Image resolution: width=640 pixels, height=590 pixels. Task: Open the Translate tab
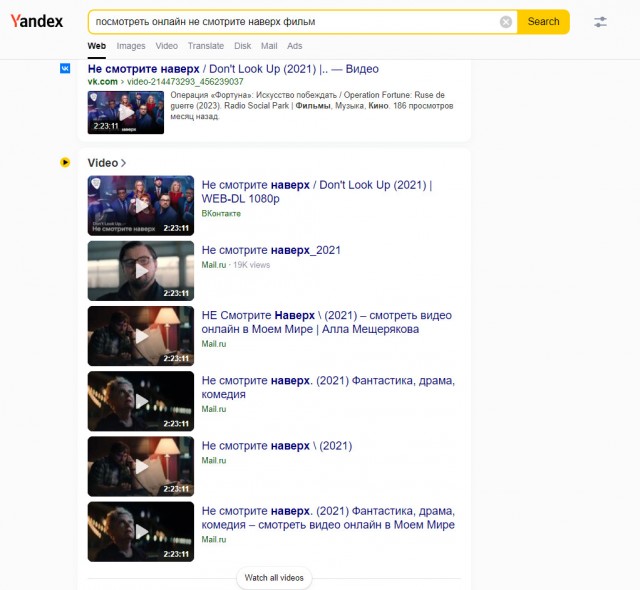pyautogui.click(x=206, y=46)
